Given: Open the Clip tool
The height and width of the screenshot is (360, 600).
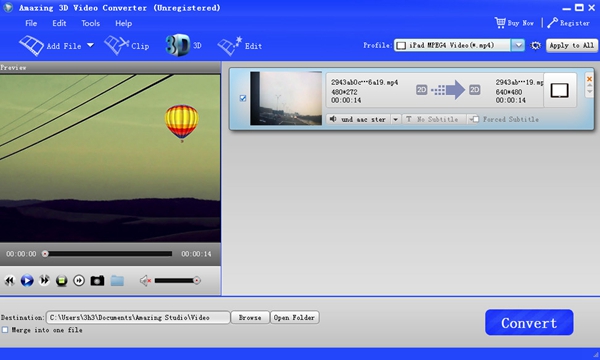Looking at the screenshot, I should pos(126,46).
